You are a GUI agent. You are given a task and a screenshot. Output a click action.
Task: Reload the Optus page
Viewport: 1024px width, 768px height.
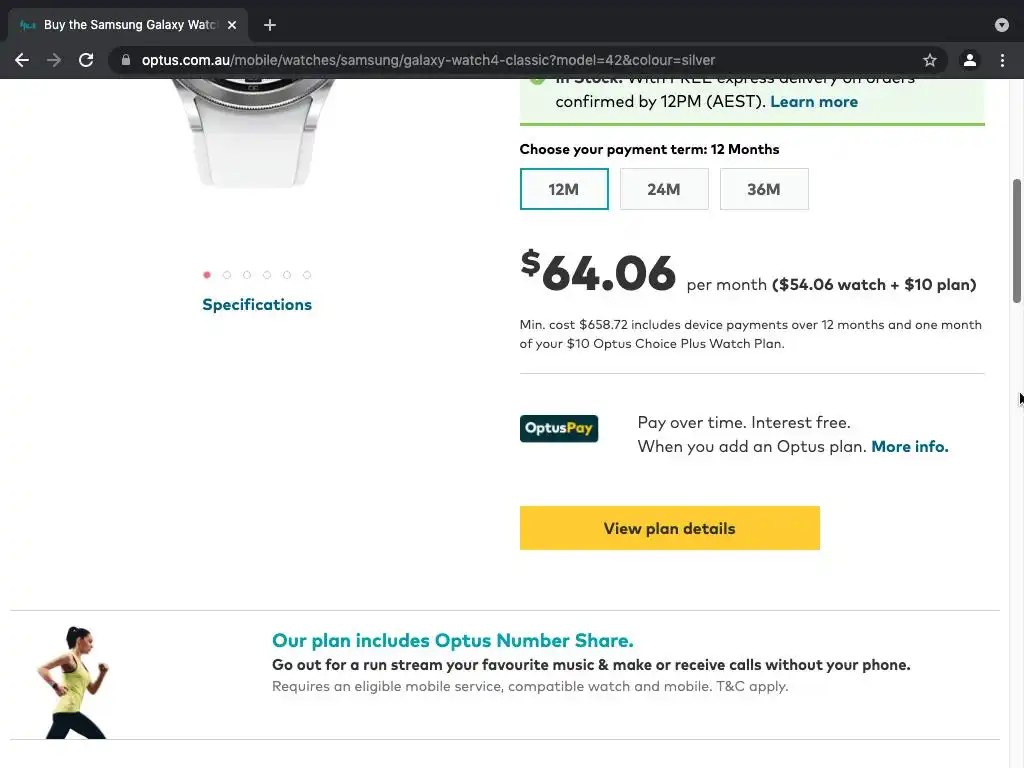point(86,60)
